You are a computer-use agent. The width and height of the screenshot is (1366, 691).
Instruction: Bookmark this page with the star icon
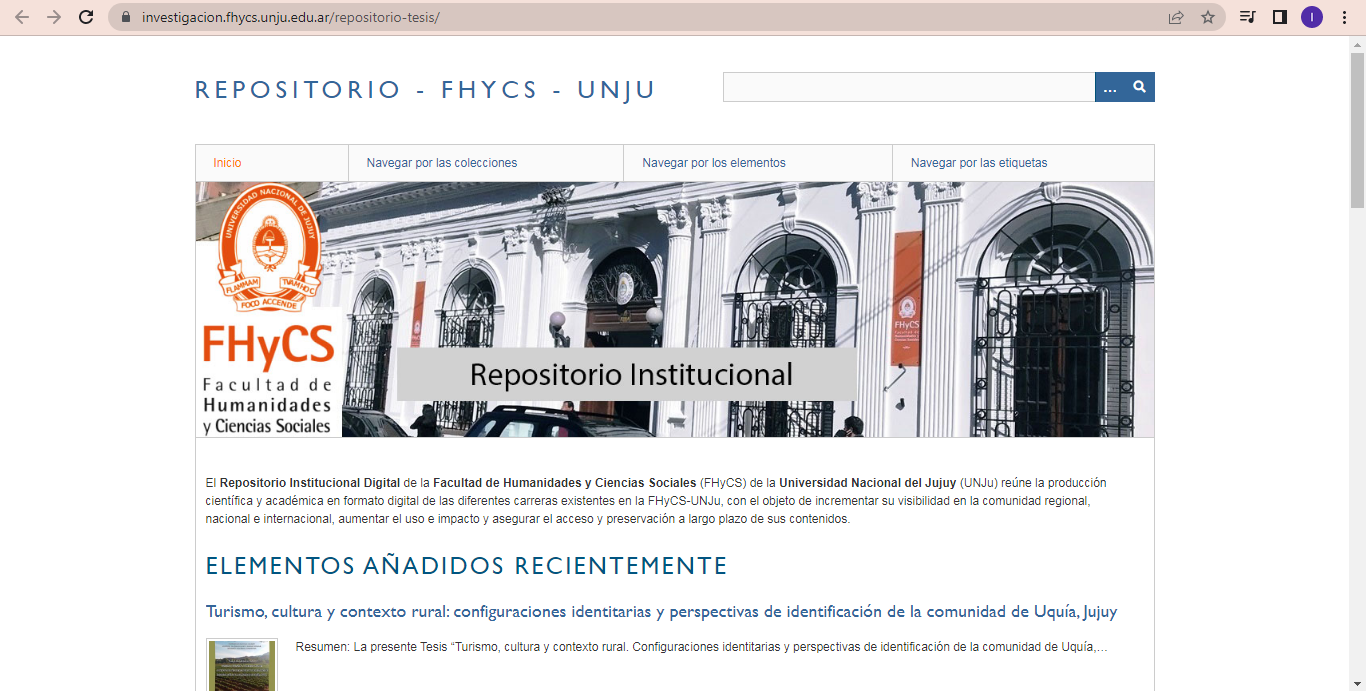pyautogui.click(x=1208, y=17)
